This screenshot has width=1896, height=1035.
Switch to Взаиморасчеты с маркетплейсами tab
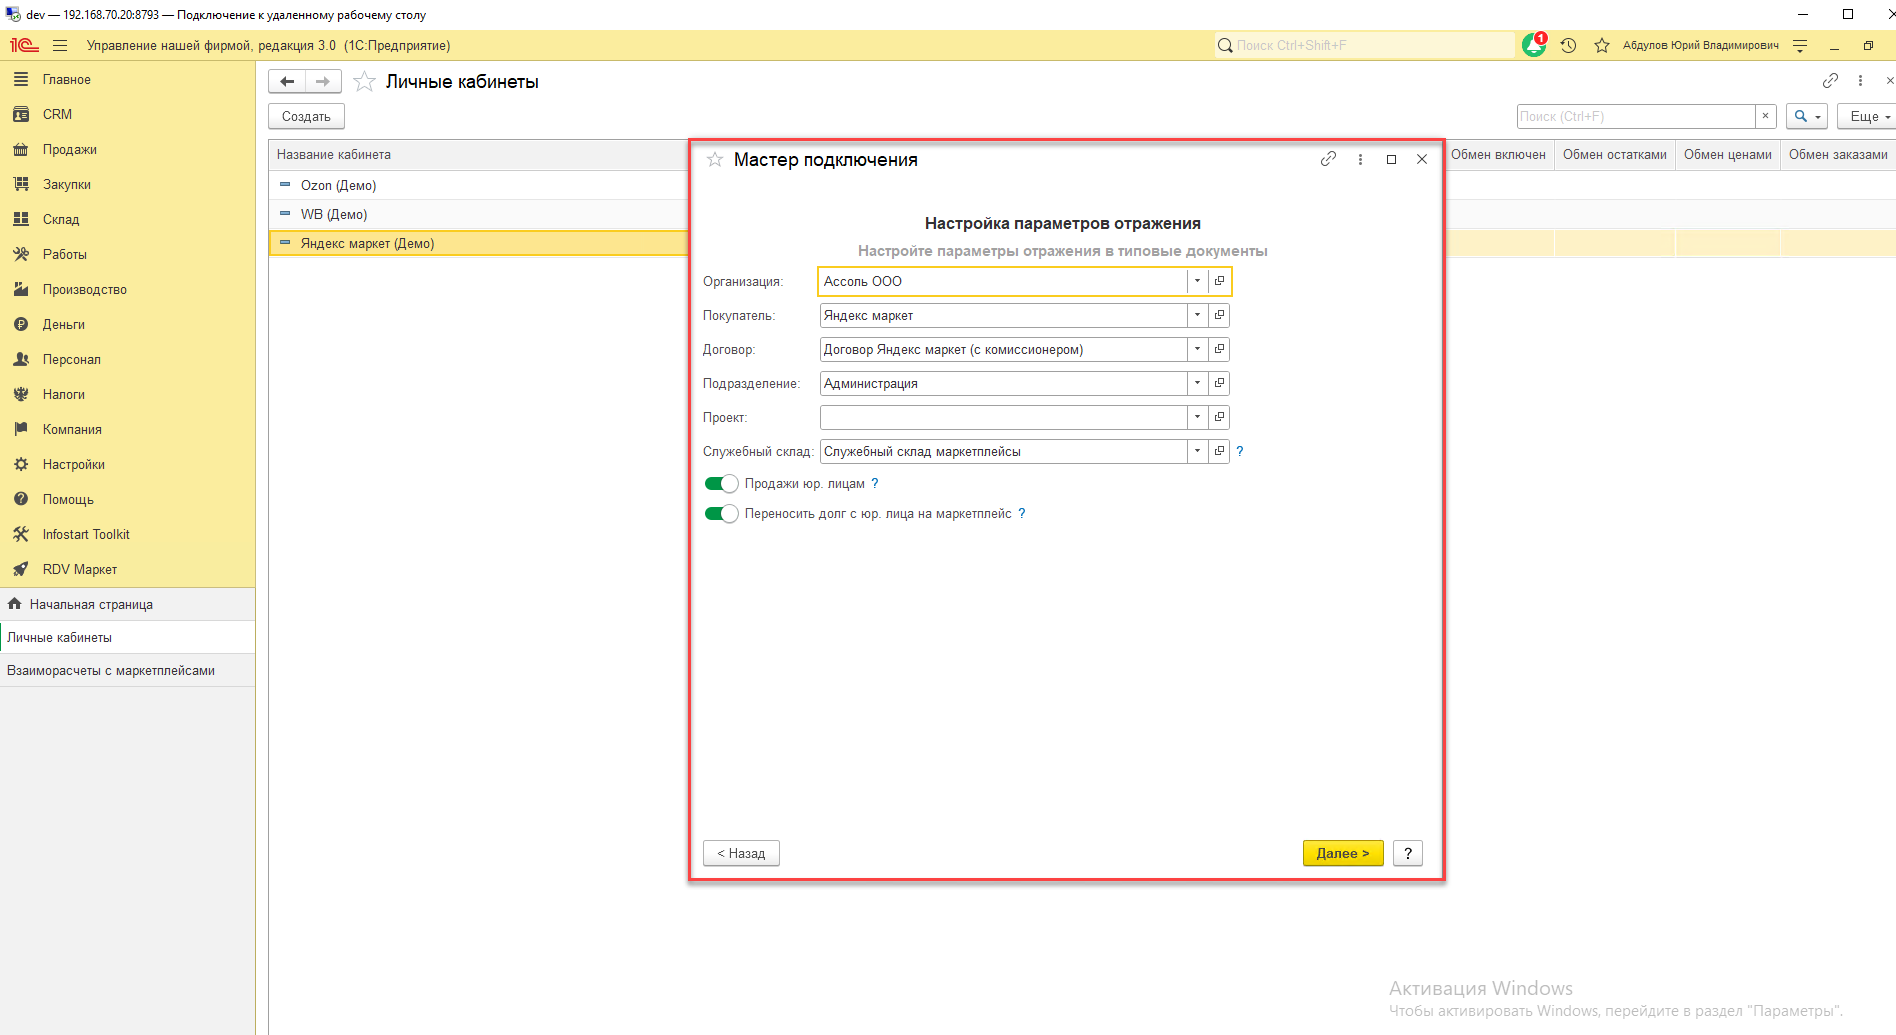coord(111,670)
